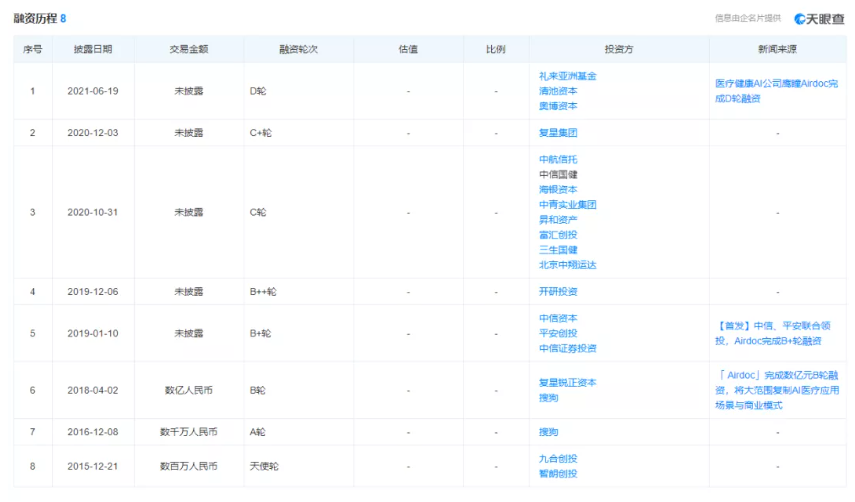Viewport: 855px width, 502px height.
Task: Click 未披露 in the 2021-06-19 row
Action: (x=189, y=91)
